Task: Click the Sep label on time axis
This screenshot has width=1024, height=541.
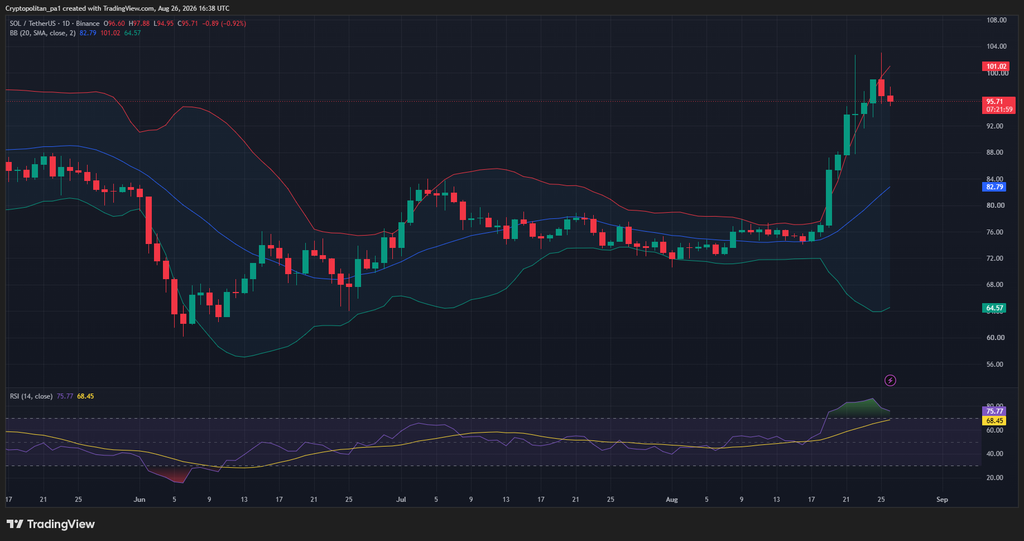Action: tap(942, 499)
